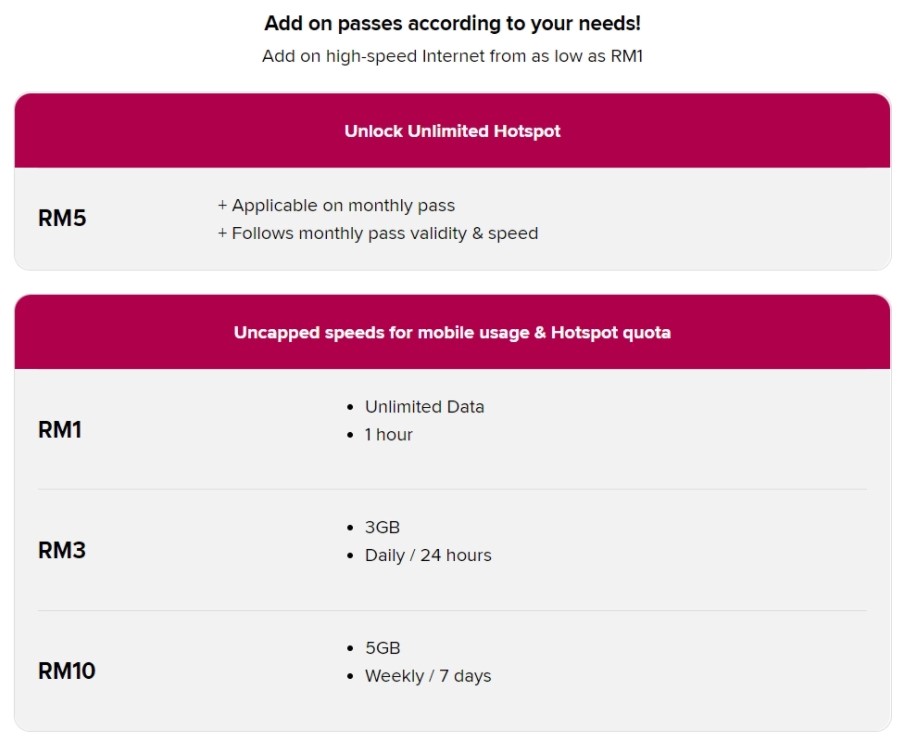Click the Add on passes heading
The height and width of the screenshot is (741, 905).
(452, 23)
